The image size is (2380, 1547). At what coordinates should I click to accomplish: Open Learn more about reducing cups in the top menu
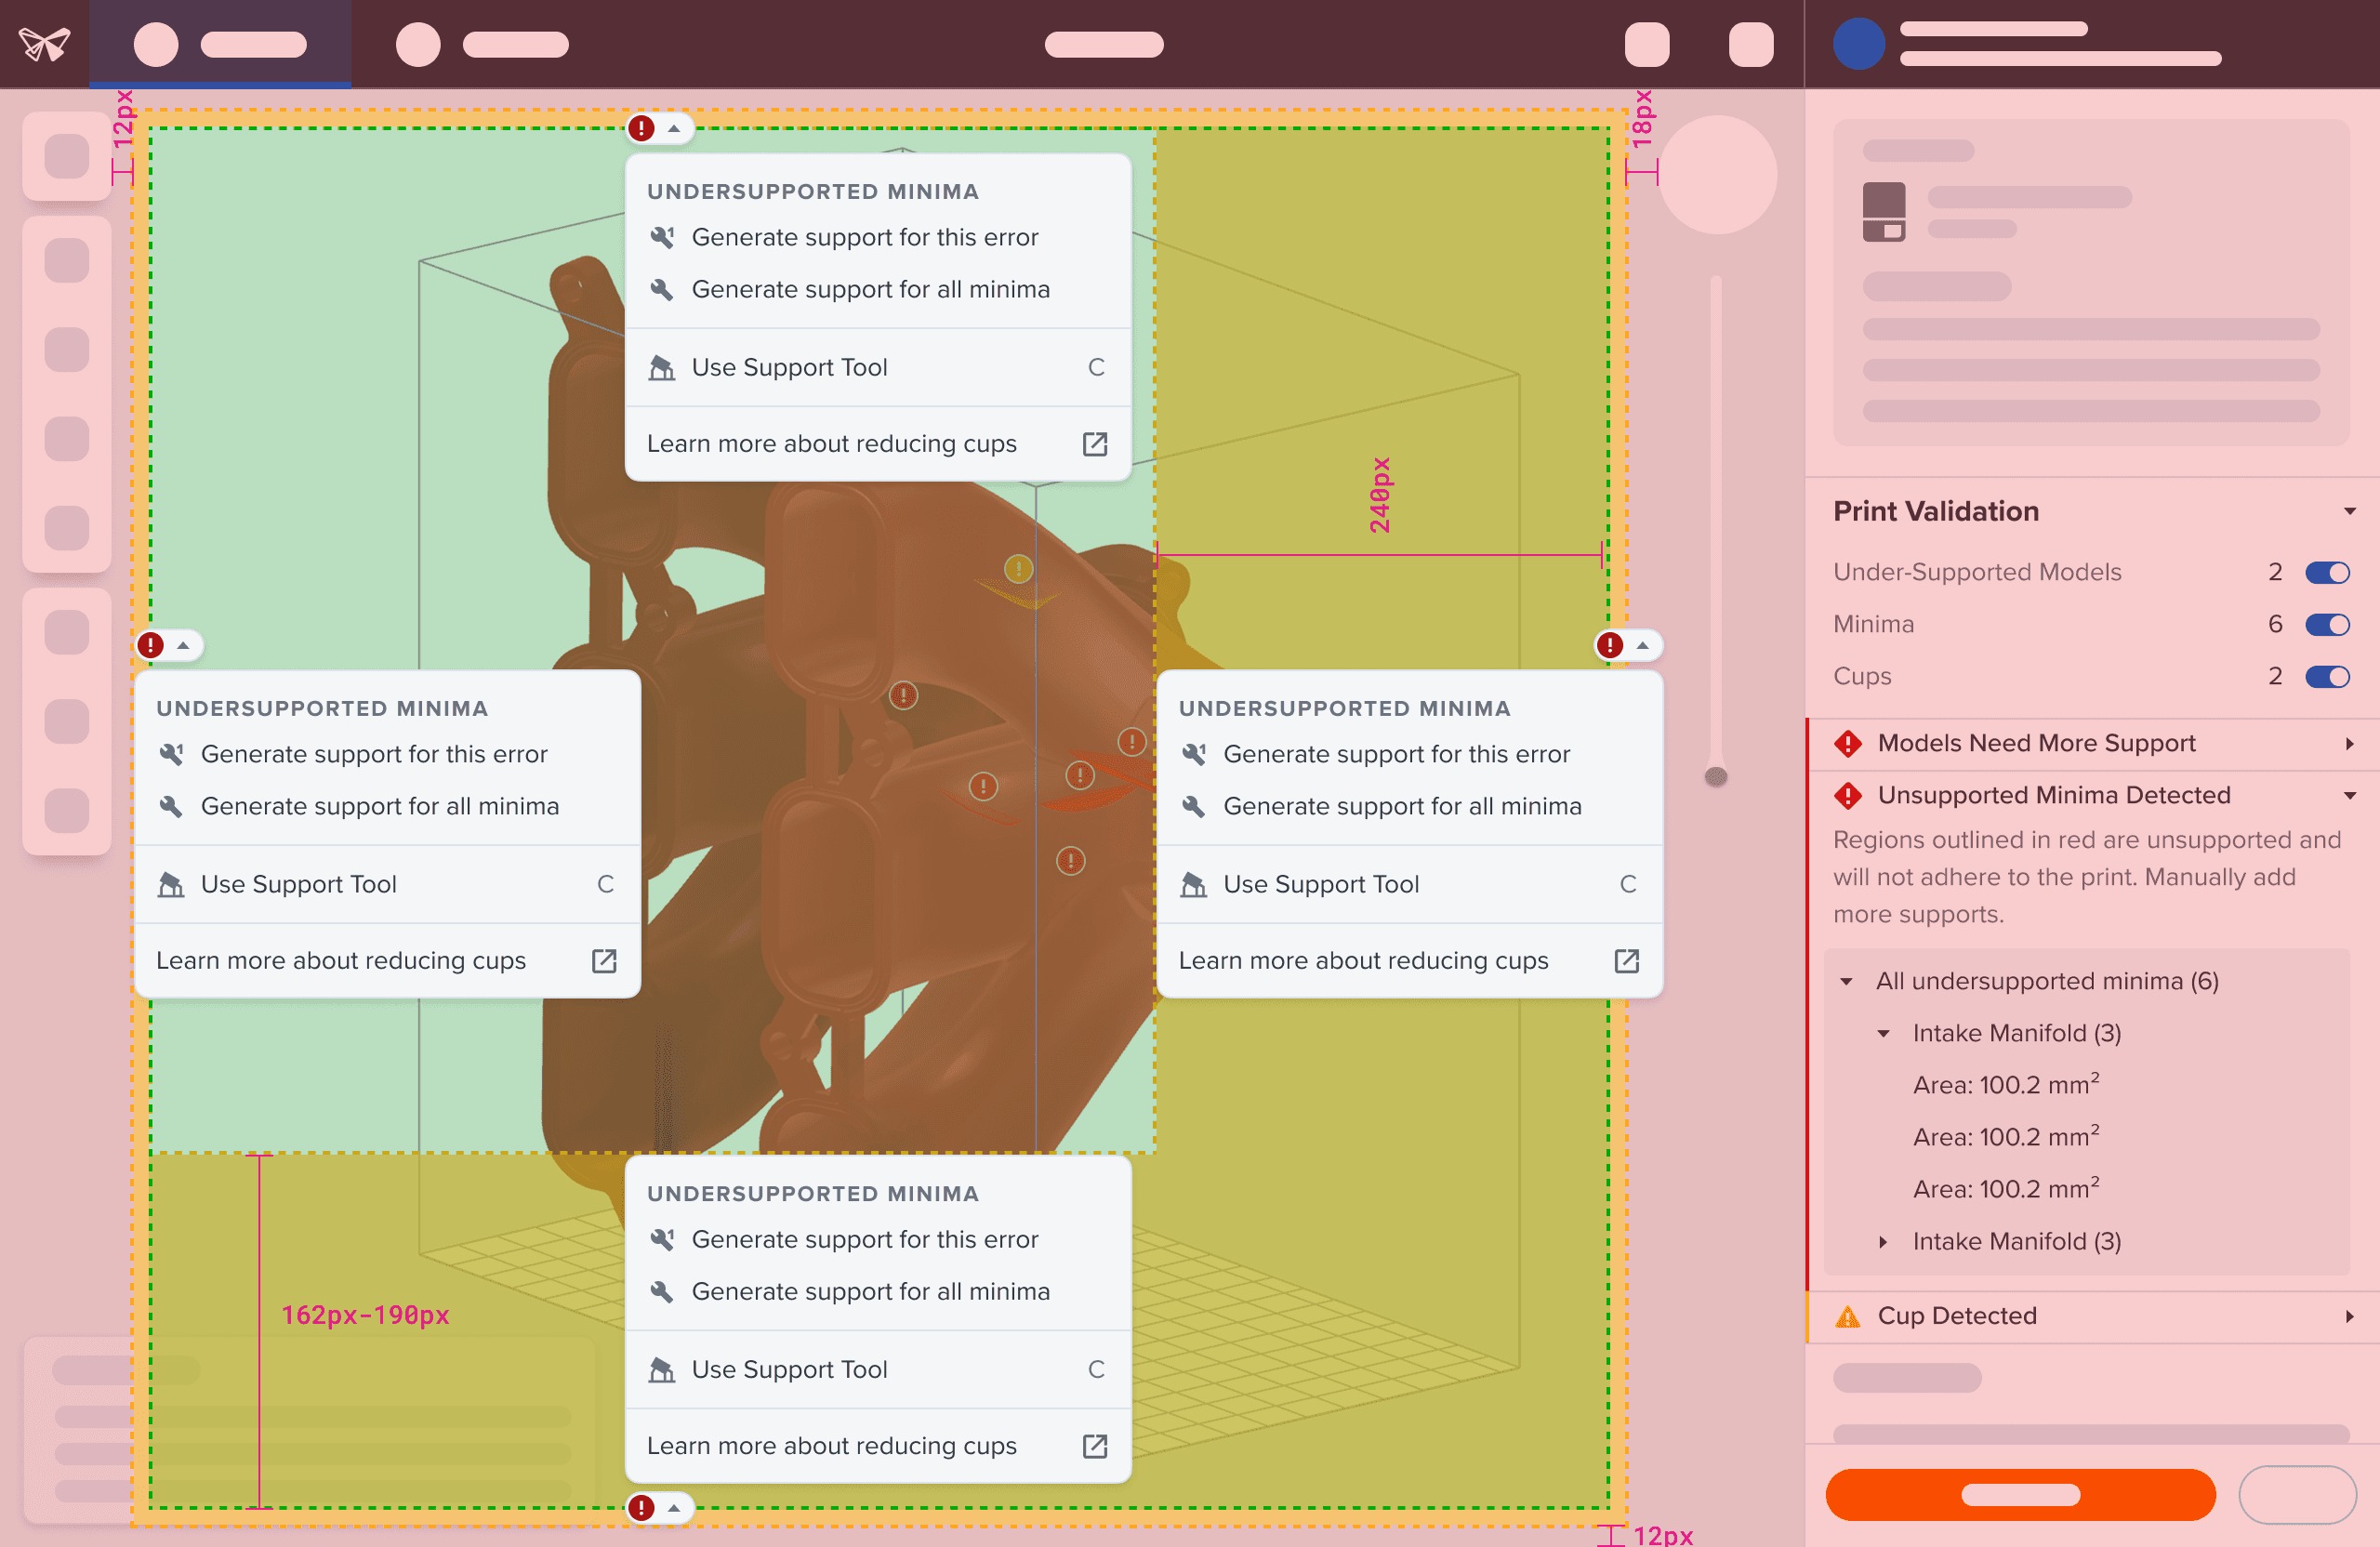878,444
